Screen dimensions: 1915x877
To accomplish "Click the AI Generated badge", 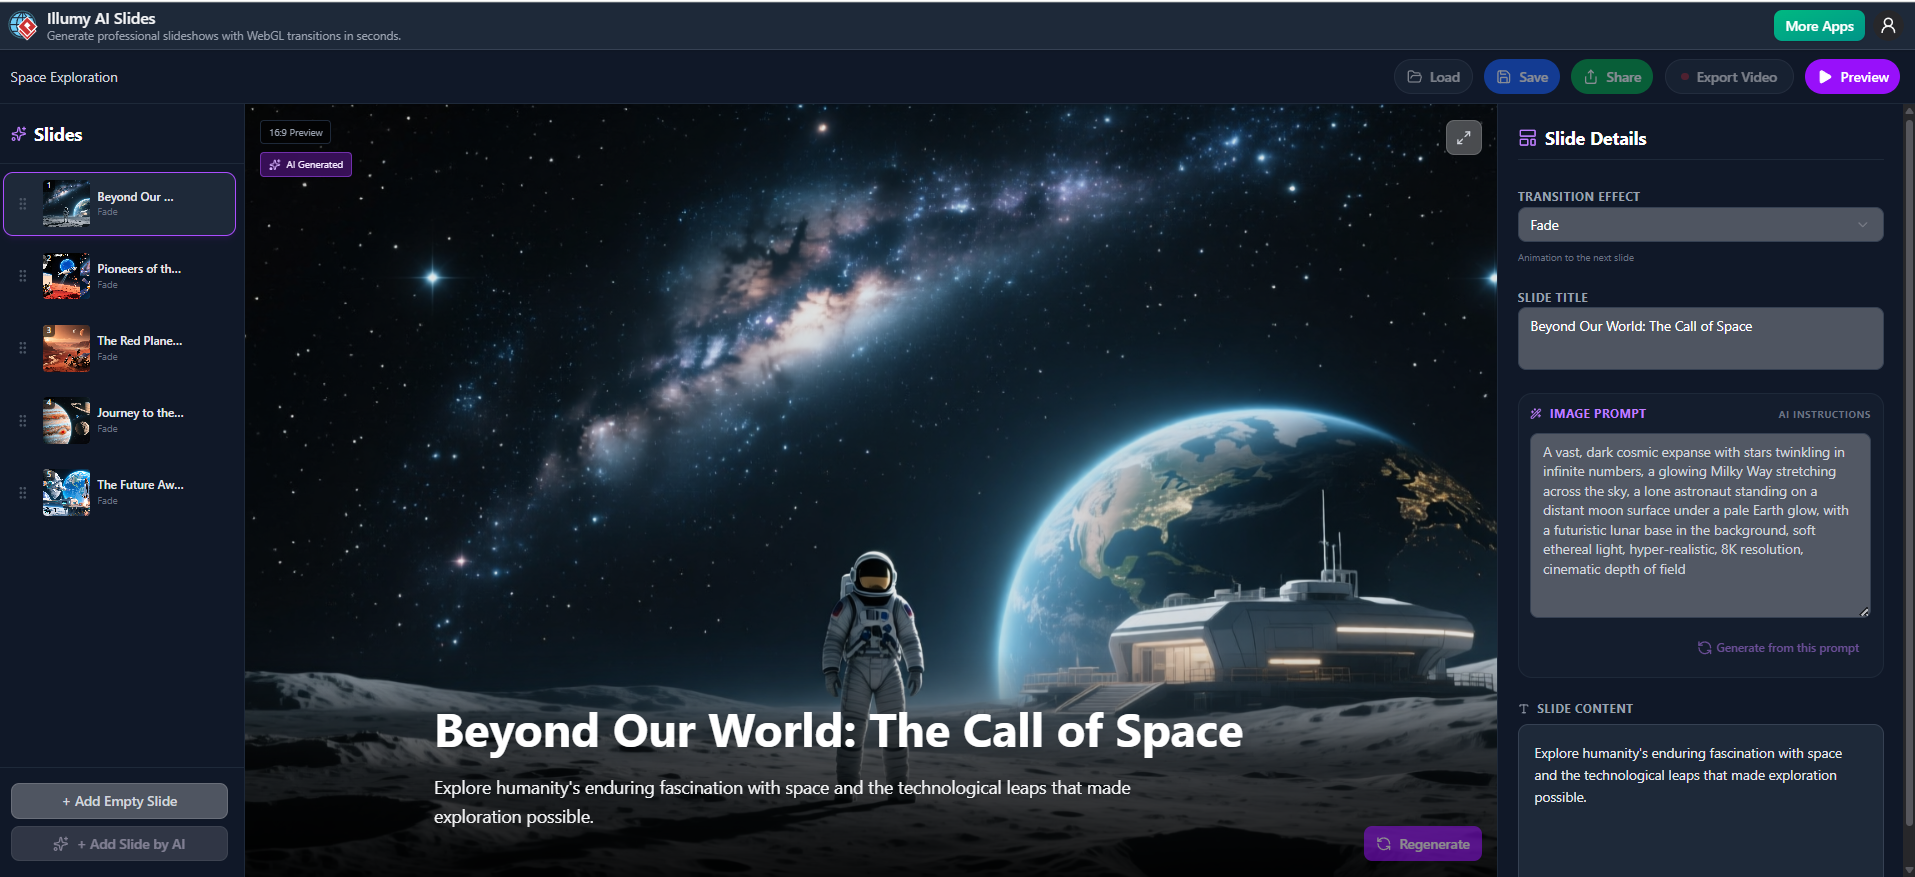I will (306, 165).
